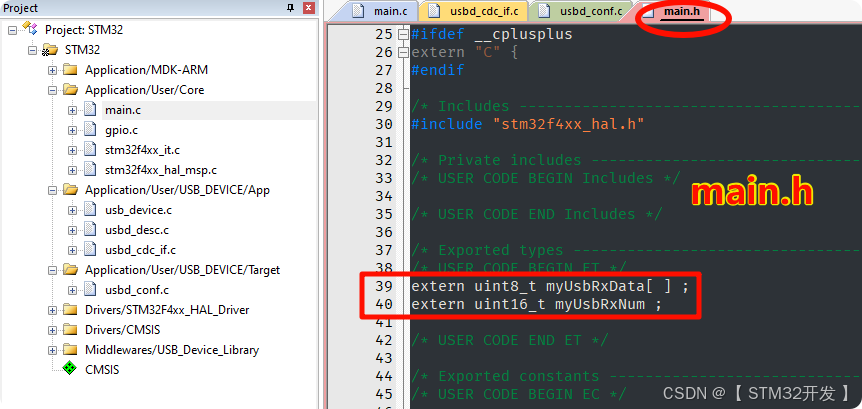Click the USB_DEVICE/Target folder icon
Viewport: 862px width, 409px height.
[70, 270]
